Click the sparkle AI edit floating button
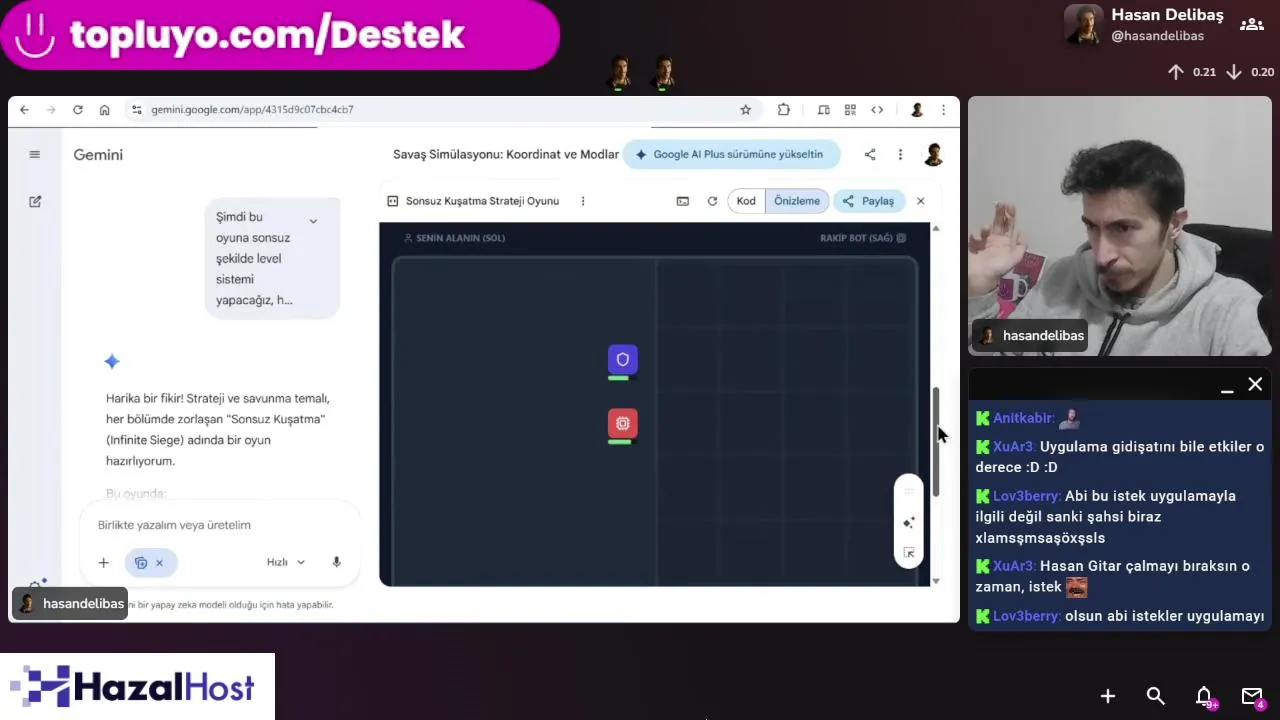Screen dimensions: 1280x720 (x=909, y=522)
